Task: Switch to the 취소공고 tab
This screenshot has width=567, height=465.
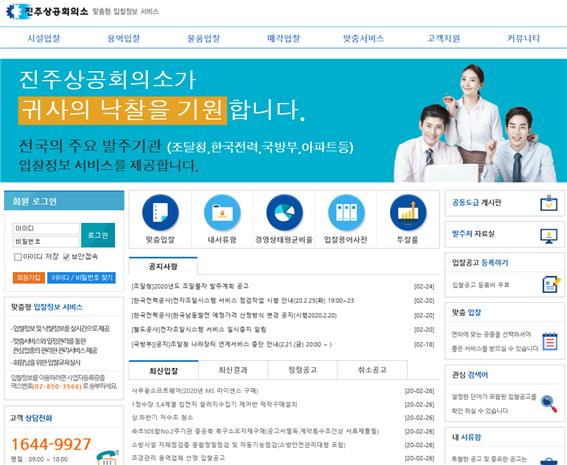Action: [x=372, y=370]
